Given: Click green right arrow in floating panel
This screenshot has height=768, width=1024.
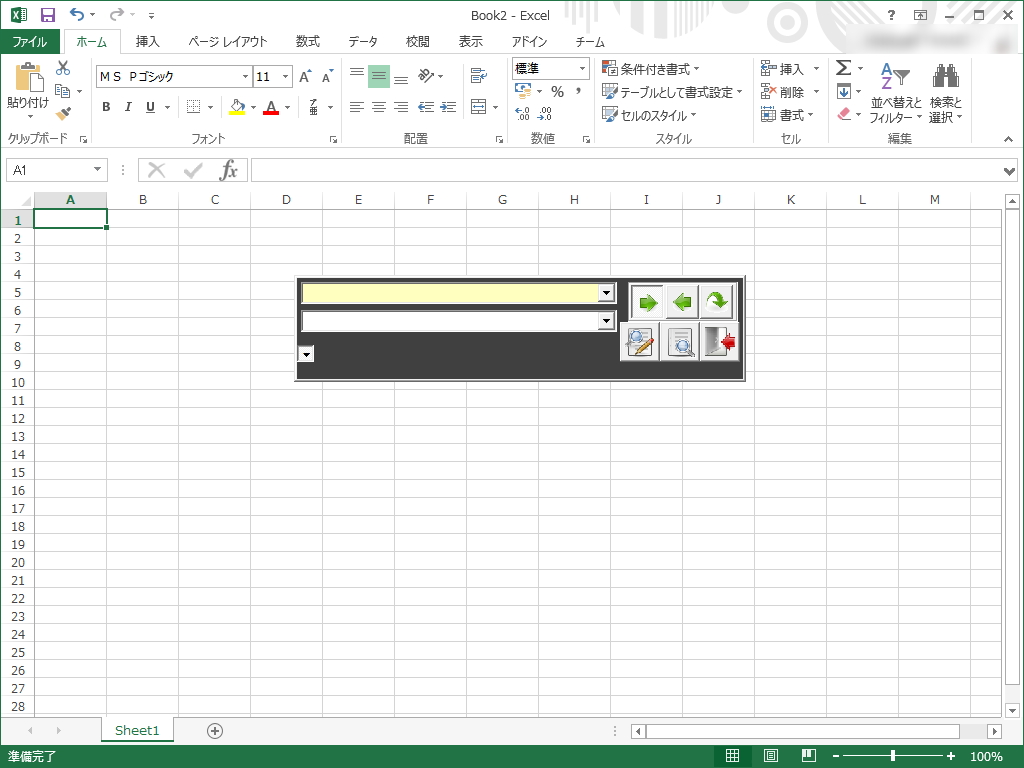Looking at the screenshot, I should 647,302.
